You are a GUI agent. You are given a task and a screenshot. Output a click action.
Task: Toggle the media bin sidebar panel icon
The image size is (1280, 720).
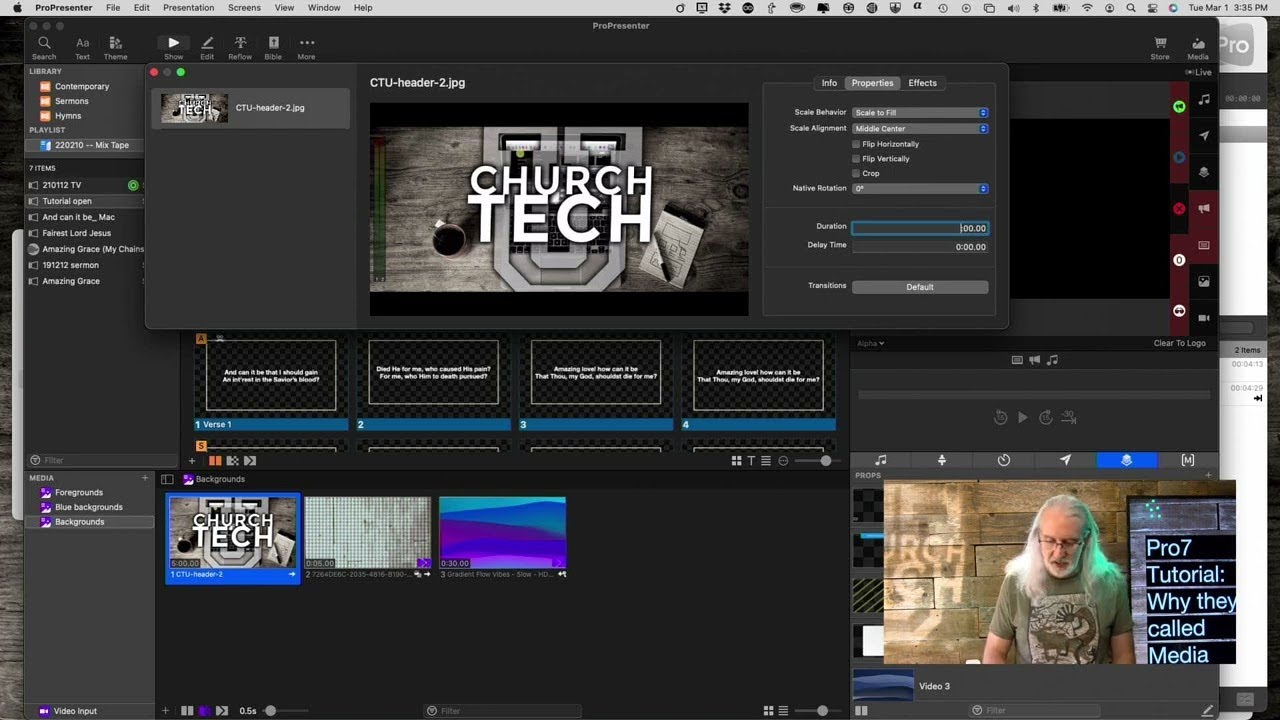(167, 479)
